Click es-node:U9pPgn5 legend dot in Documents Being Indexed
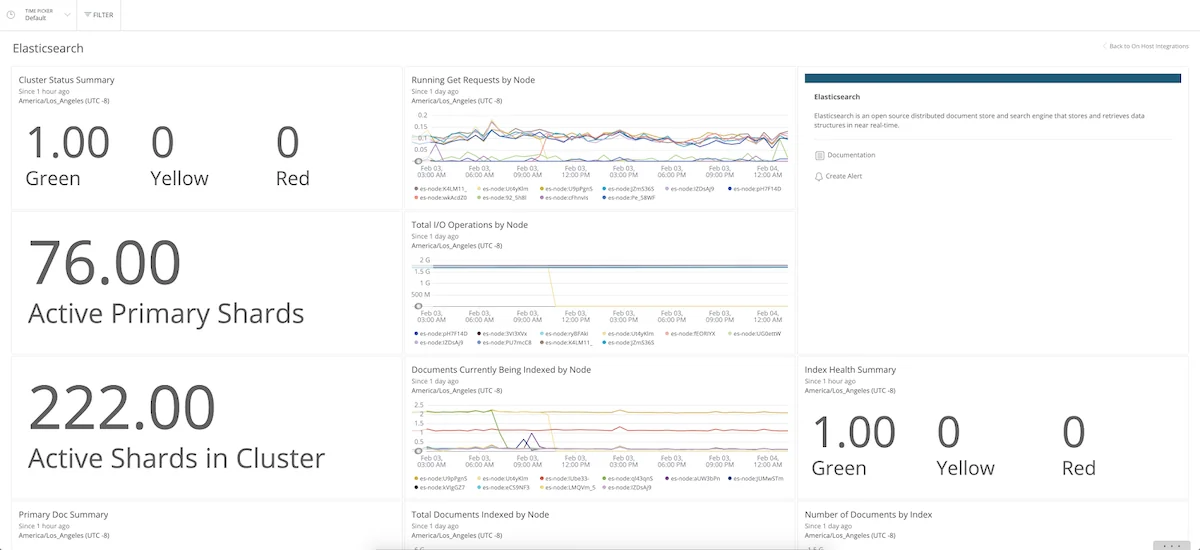1200x550 pixels. click(x=415, y=478)
